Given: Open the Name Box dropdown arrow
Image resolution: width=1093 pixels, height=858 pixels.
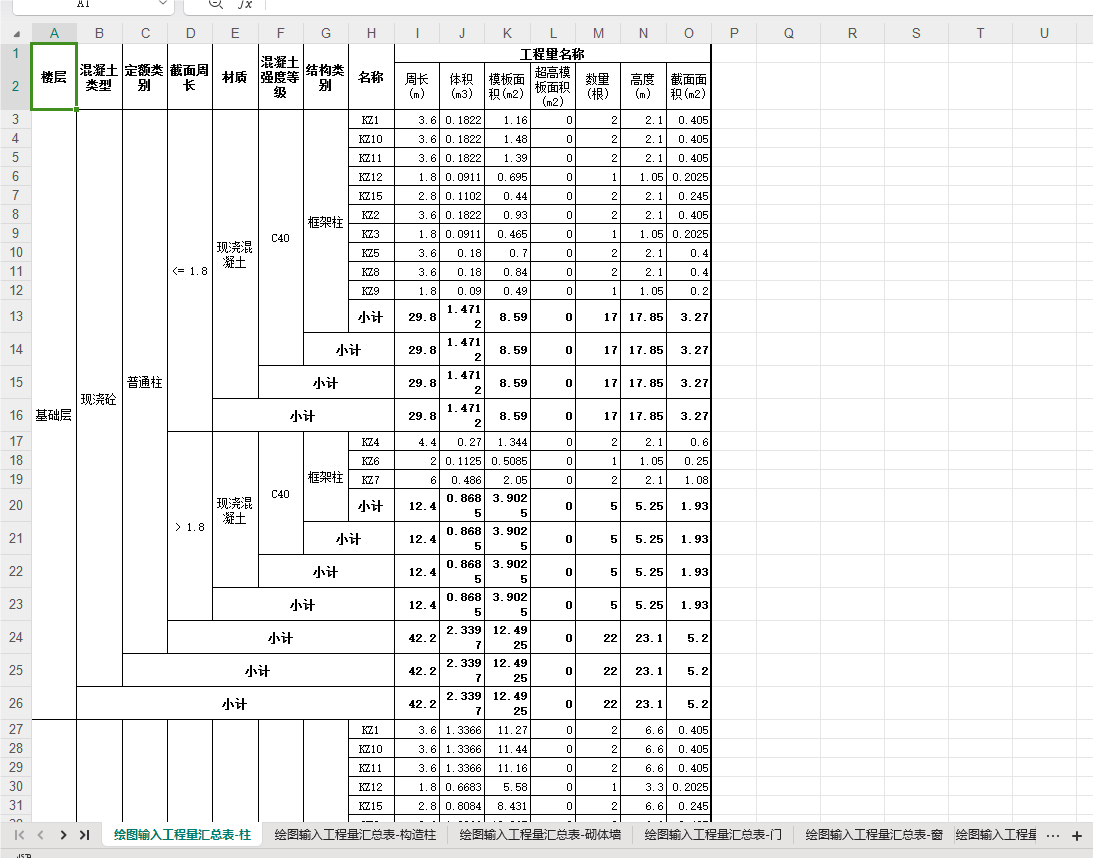Looking at the screenshot, I should (163, 3).
